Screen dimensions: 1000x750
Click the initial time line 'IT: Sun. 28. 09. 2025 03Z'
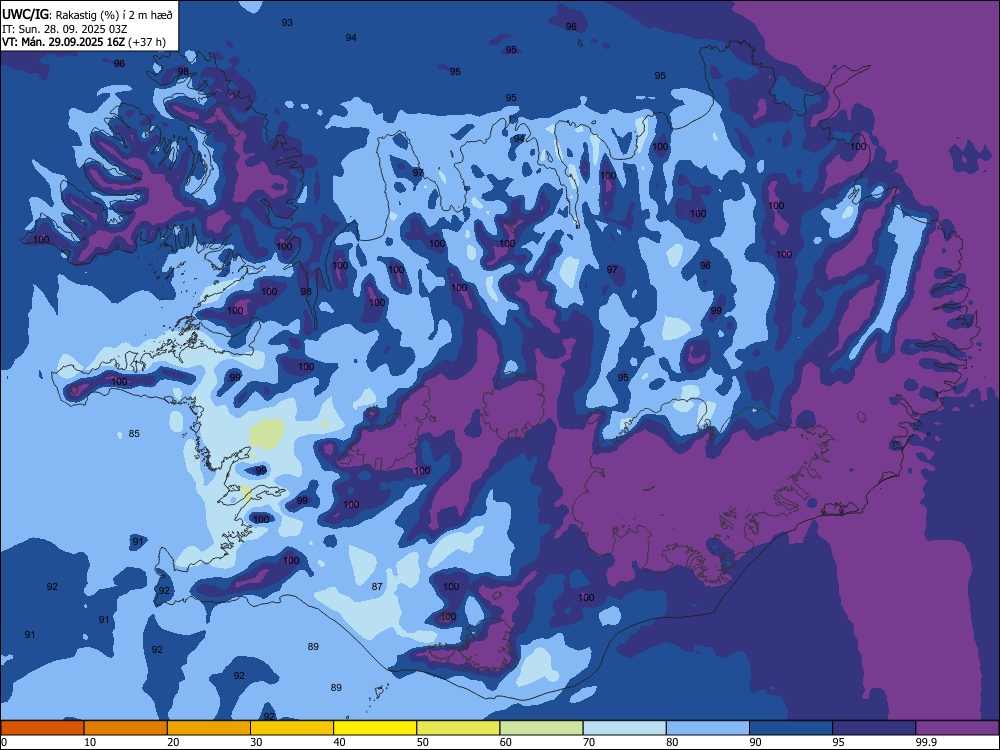64,29
